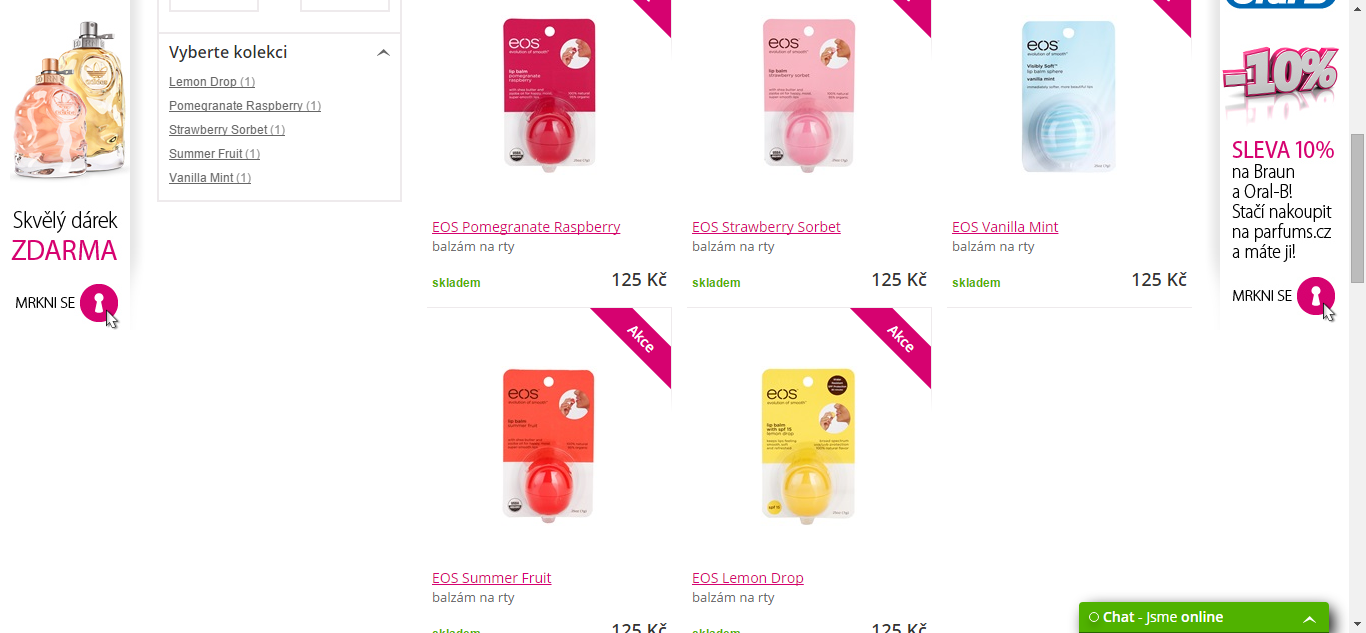The height and width of the screenshot is (633, 1366).
Task: Filter by Lemon Drop collection
Action: (212, 82)
